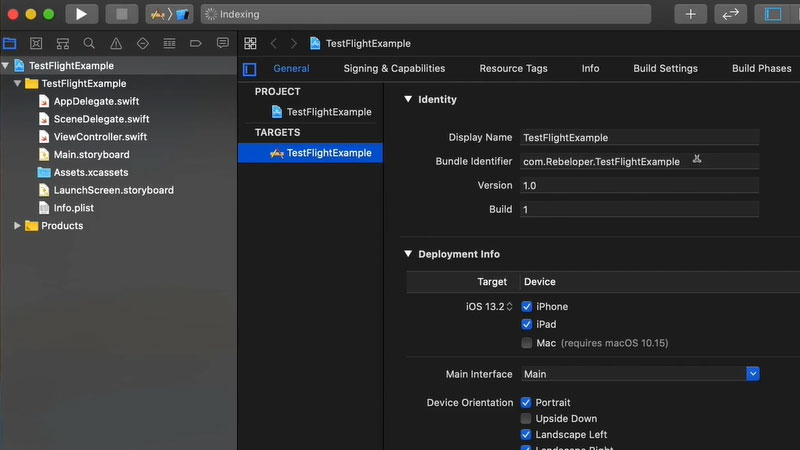Click the Display Name field

pyautogui.click(x=639, y=137)
